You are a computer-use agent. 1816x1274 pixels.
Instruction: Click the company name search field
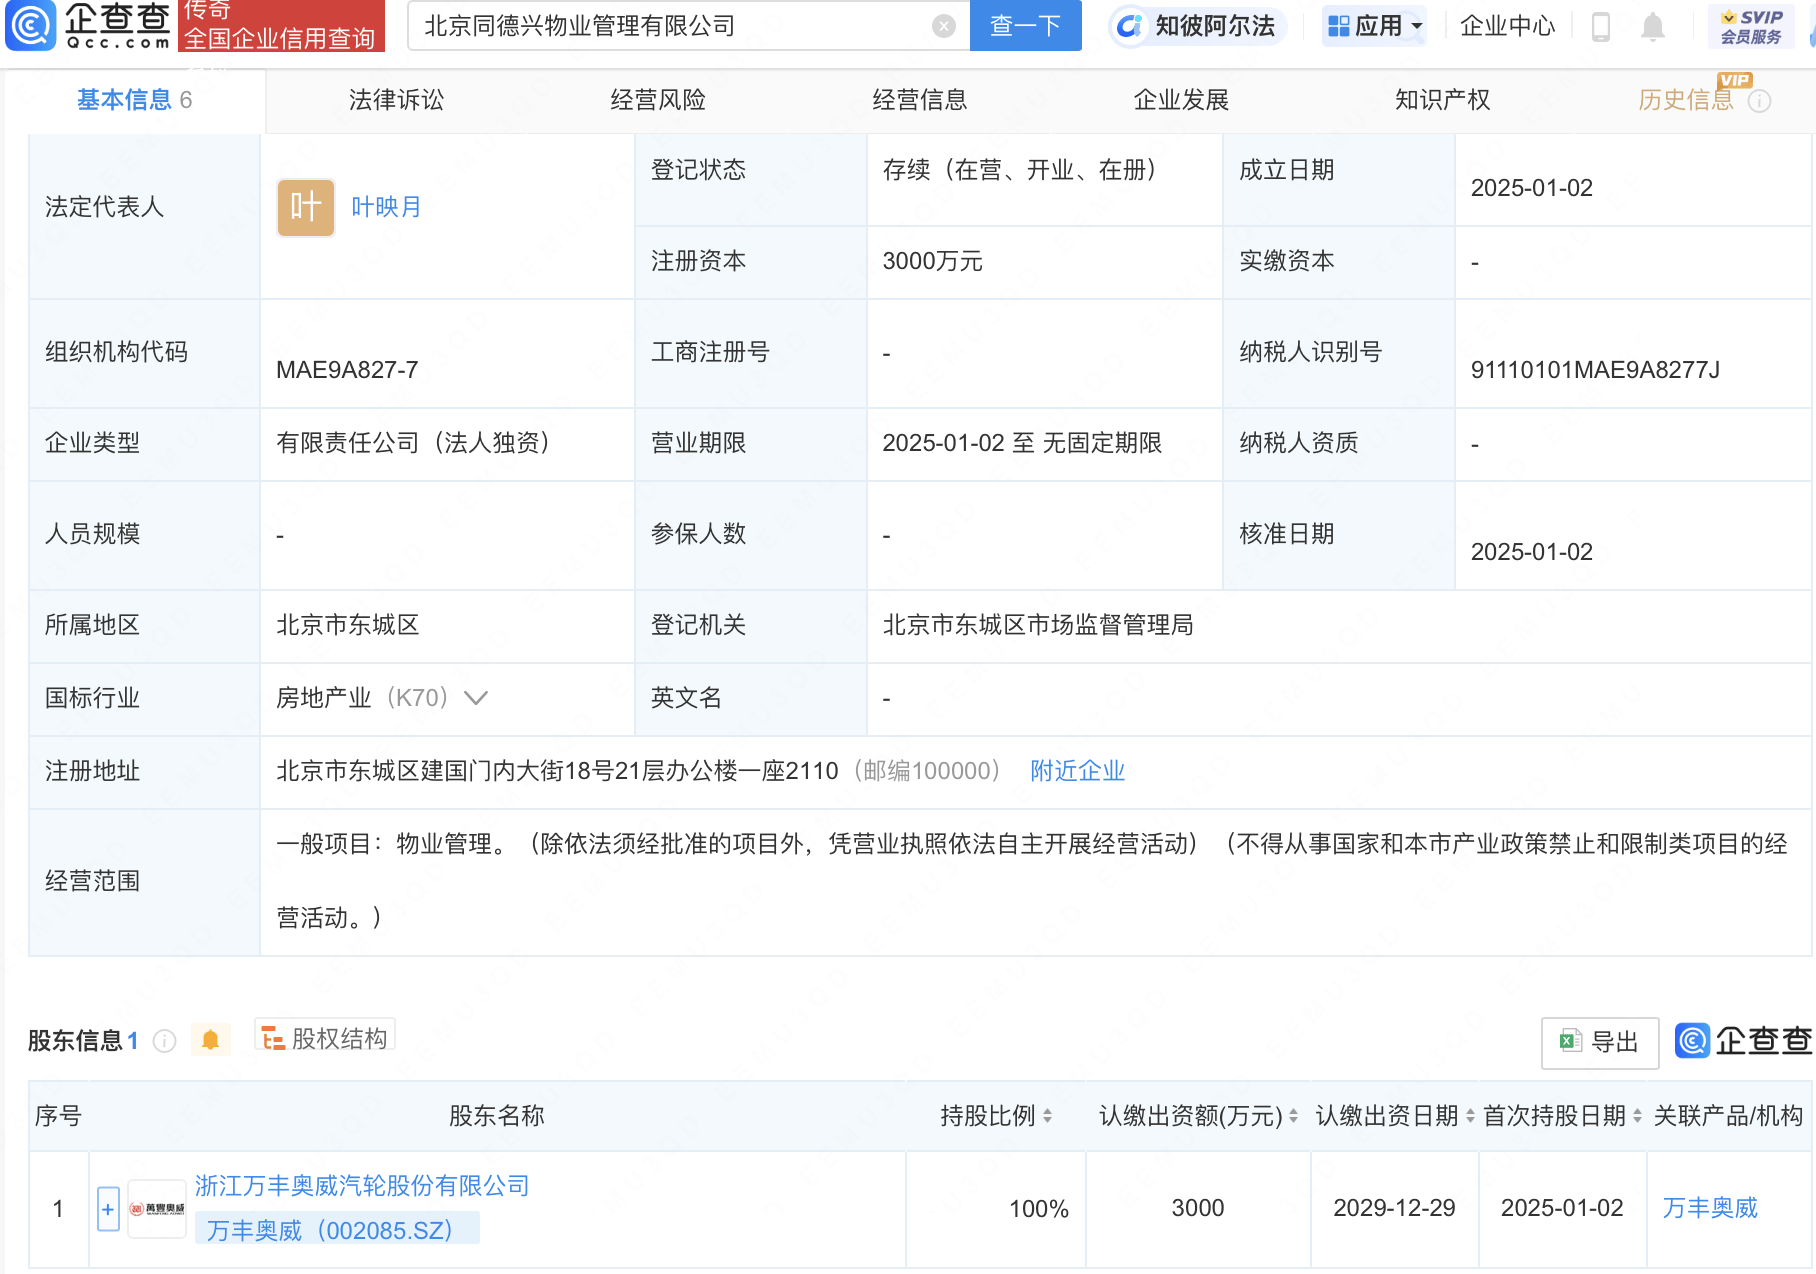670,26
